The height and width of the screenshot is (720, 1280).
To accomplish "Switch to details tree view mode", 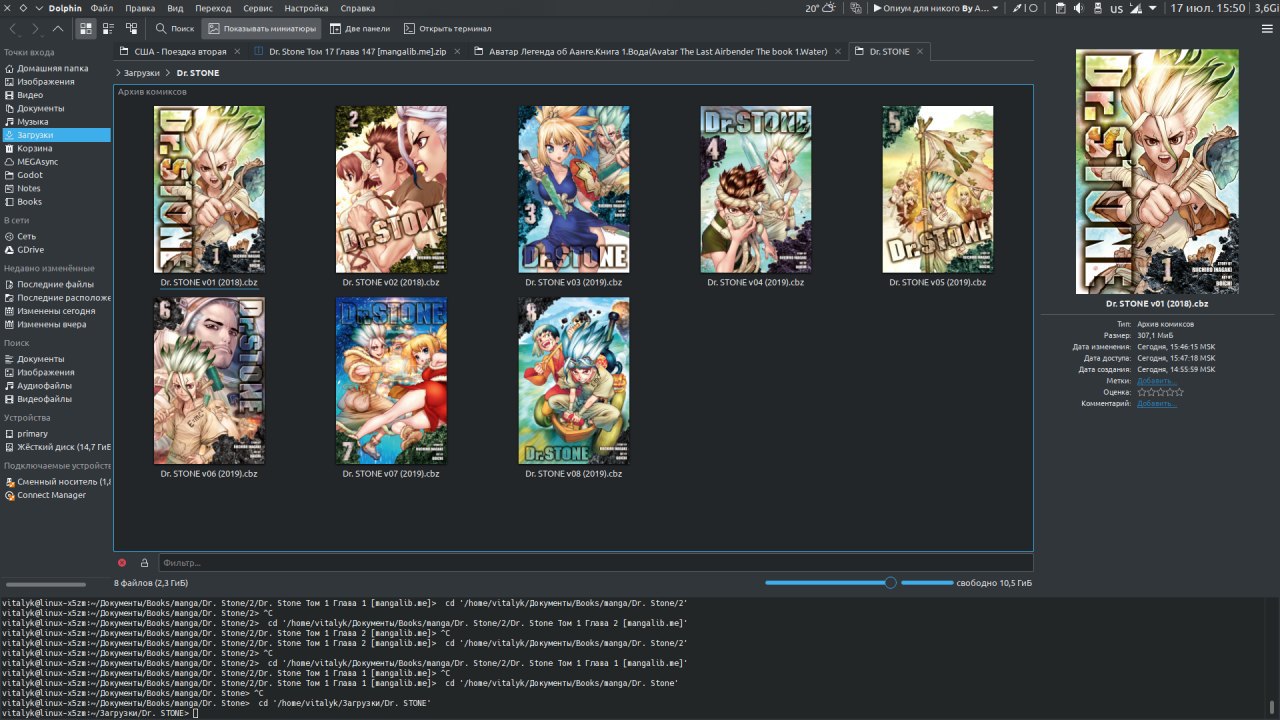I will (x=131, y=29).
